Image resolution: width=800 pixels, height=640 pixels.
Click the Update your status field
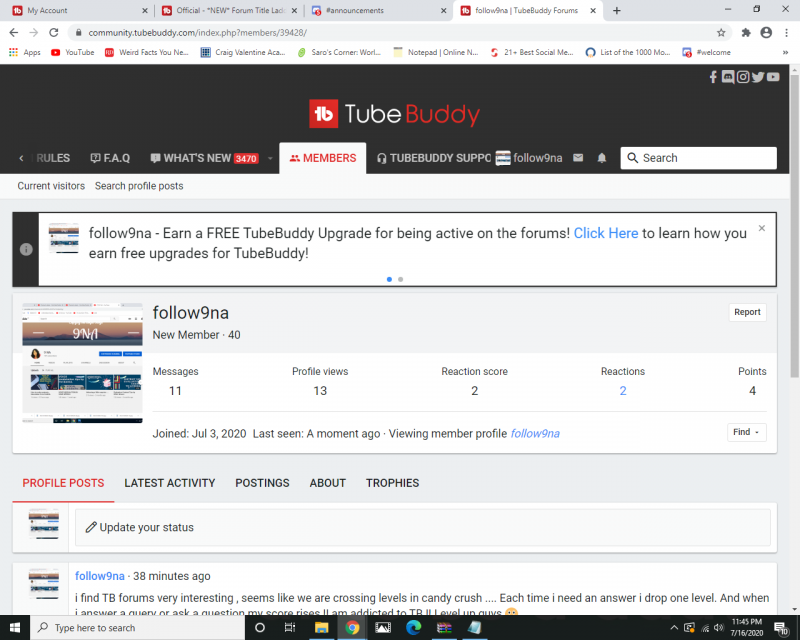(x=422, y=527)
